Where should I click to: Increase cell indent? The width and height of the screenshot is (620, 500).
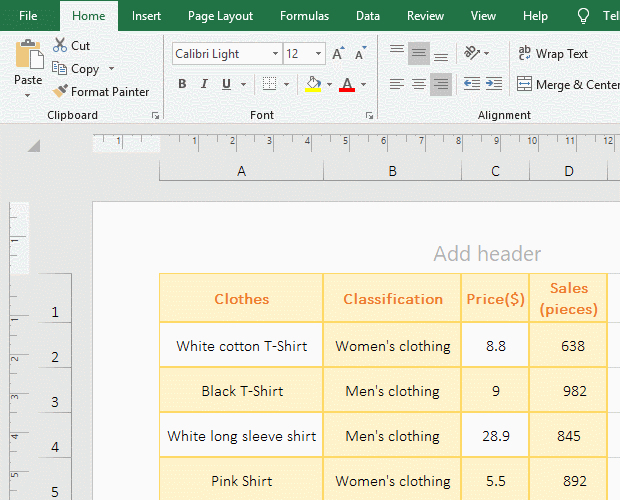[494, 84]
